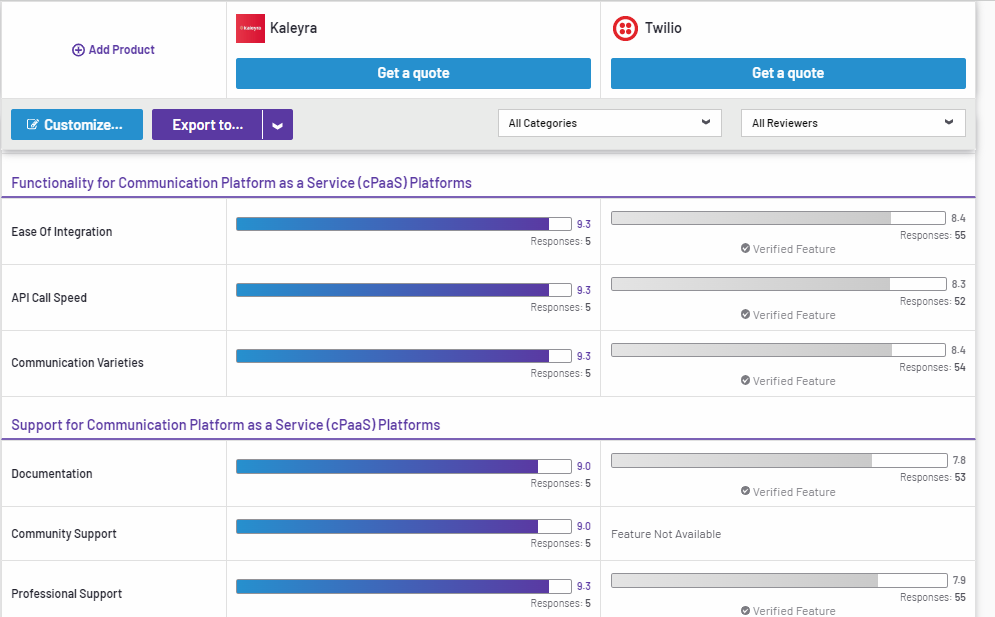The width and height of the screenshot is (995, 617).
Task: Select the Ease Of Integration row label
Action: point(62,232)
